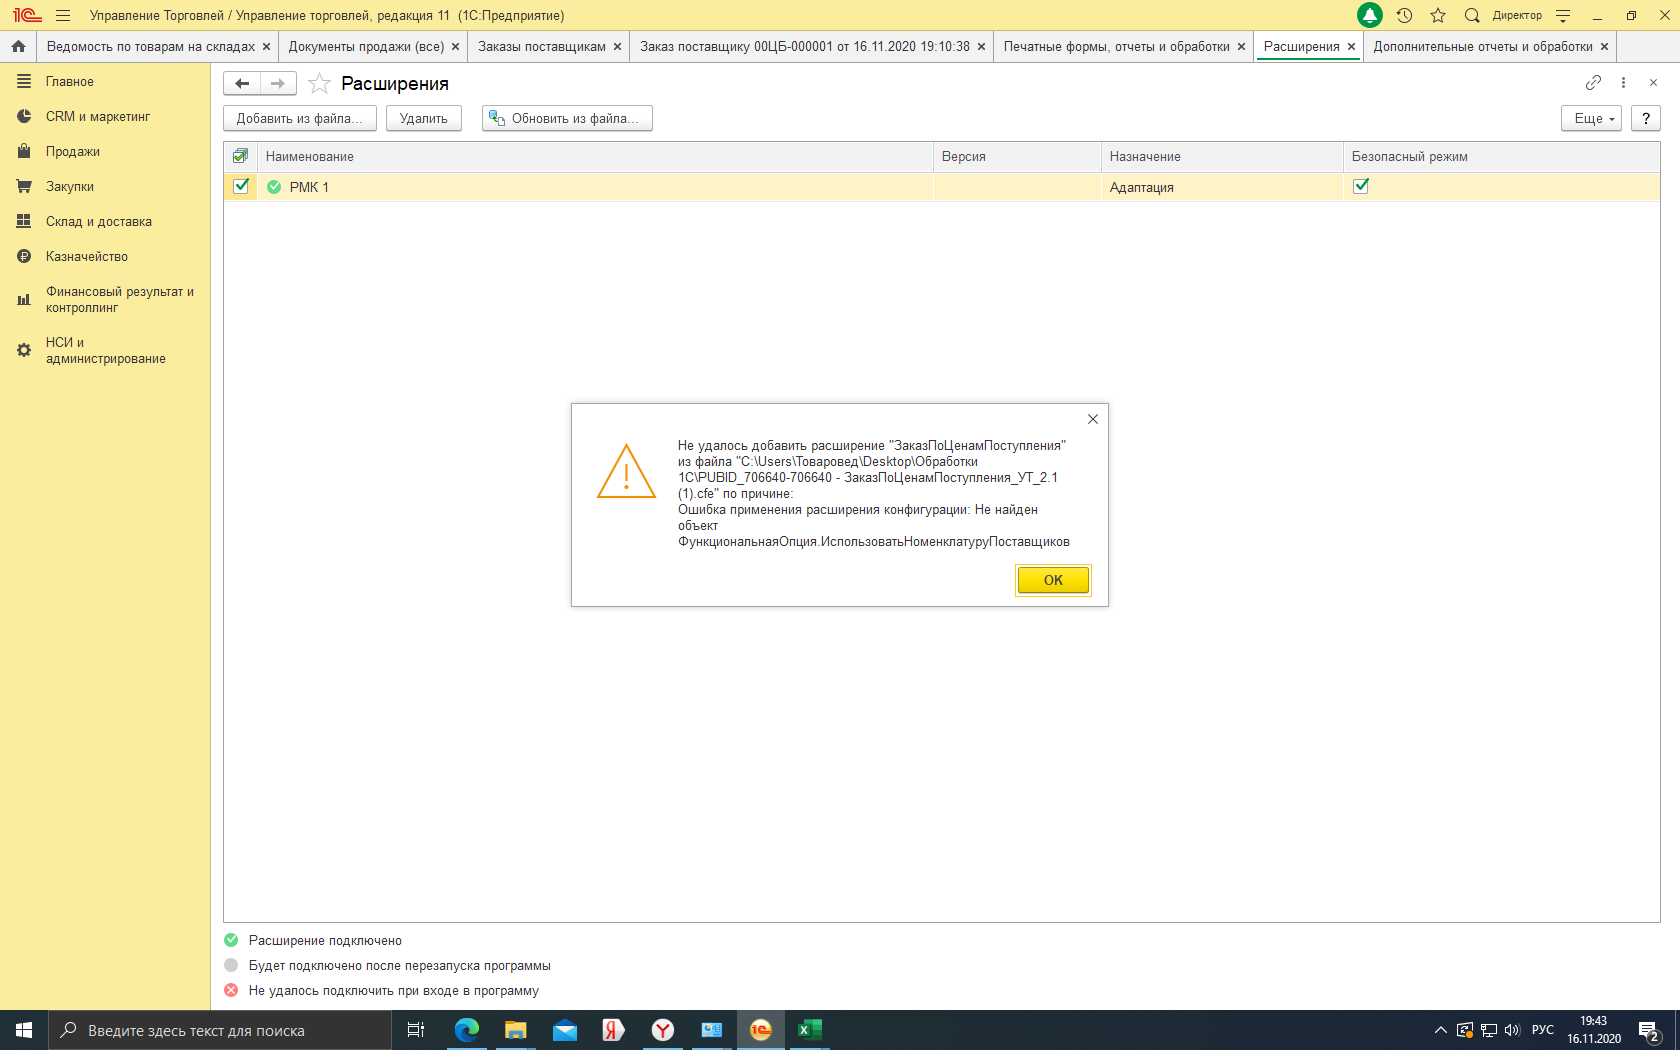Screen dimensions: 1680x1050
Task: Switch to Заказы поставщикам tab
Action: pos(541,46)
